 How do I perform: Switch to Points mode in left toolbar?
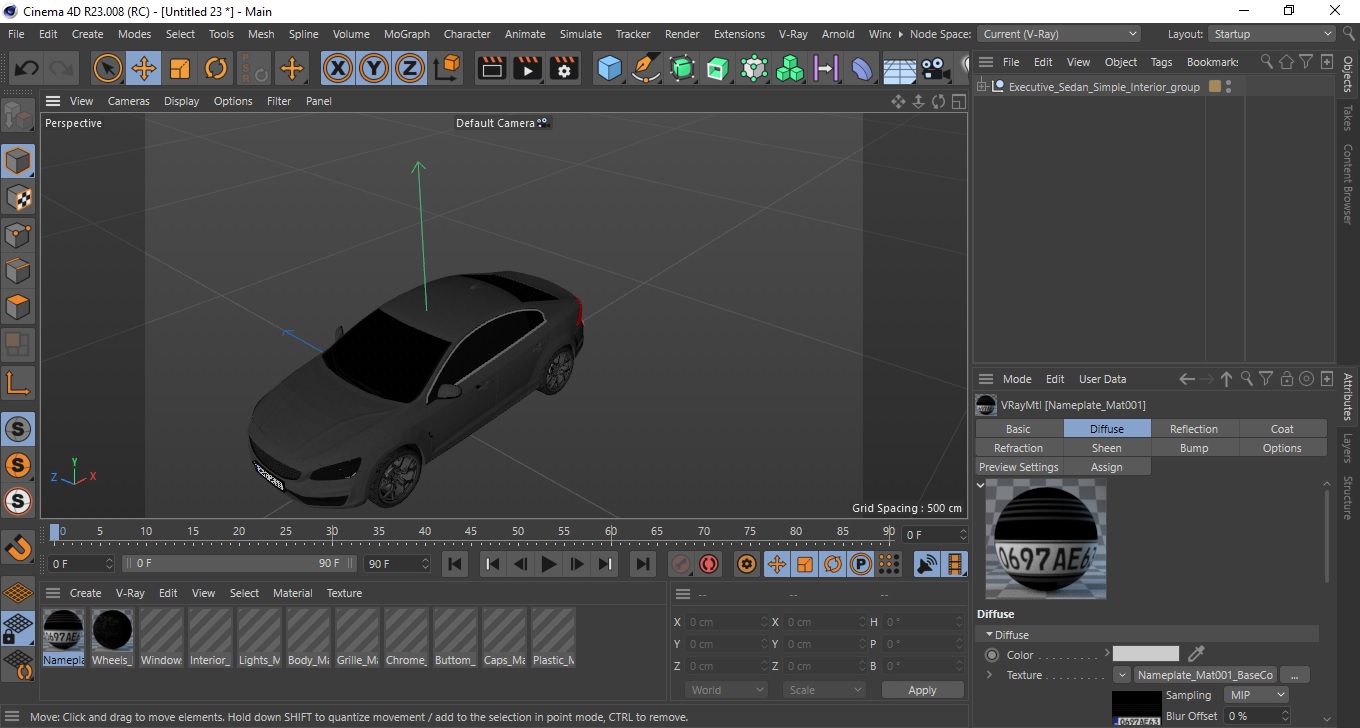[x=18, y=235]
